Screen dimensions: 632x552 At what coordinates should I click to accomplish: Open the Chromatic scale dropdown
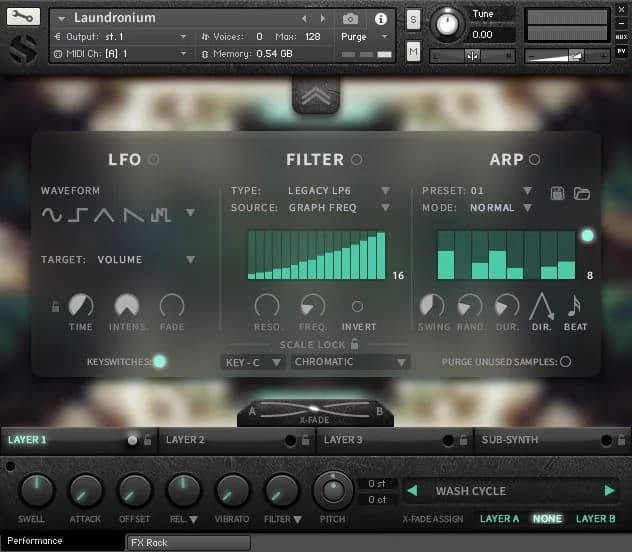click(350, 362)
